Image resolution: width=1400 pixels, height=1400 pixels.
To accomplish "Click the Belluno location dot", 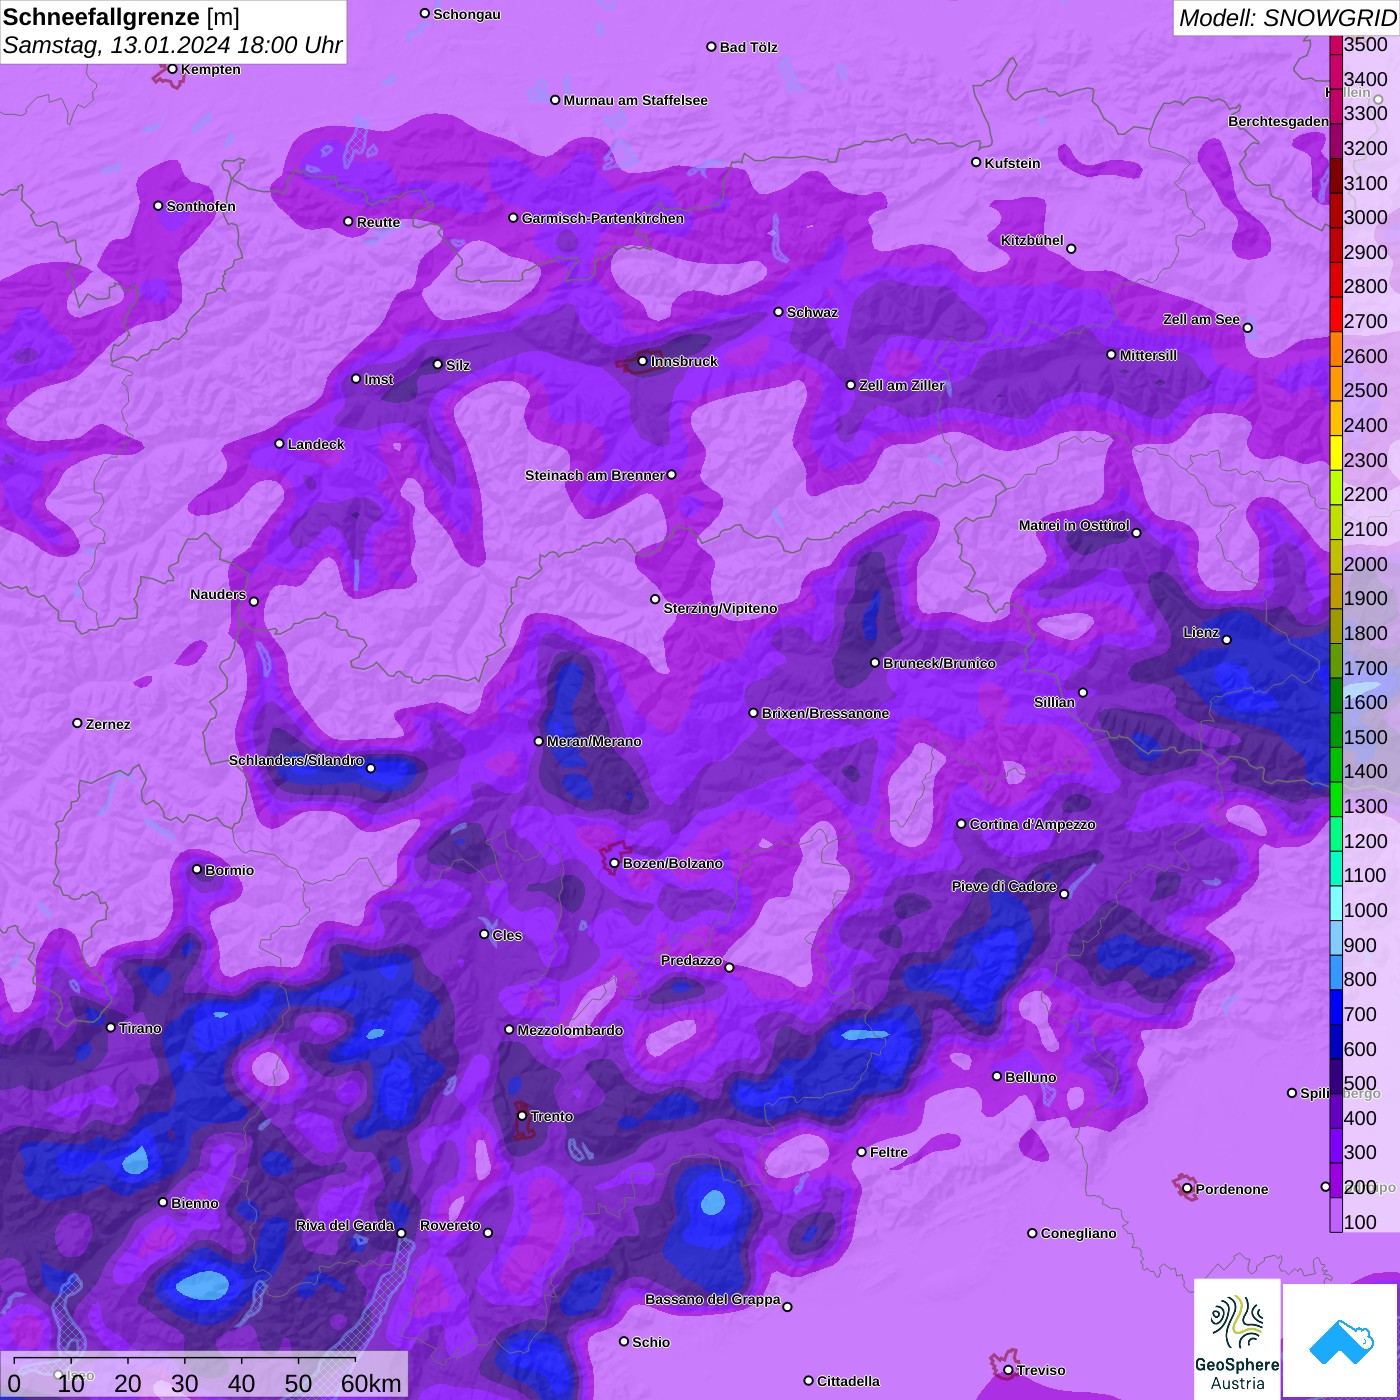I will pos(996,1076).
